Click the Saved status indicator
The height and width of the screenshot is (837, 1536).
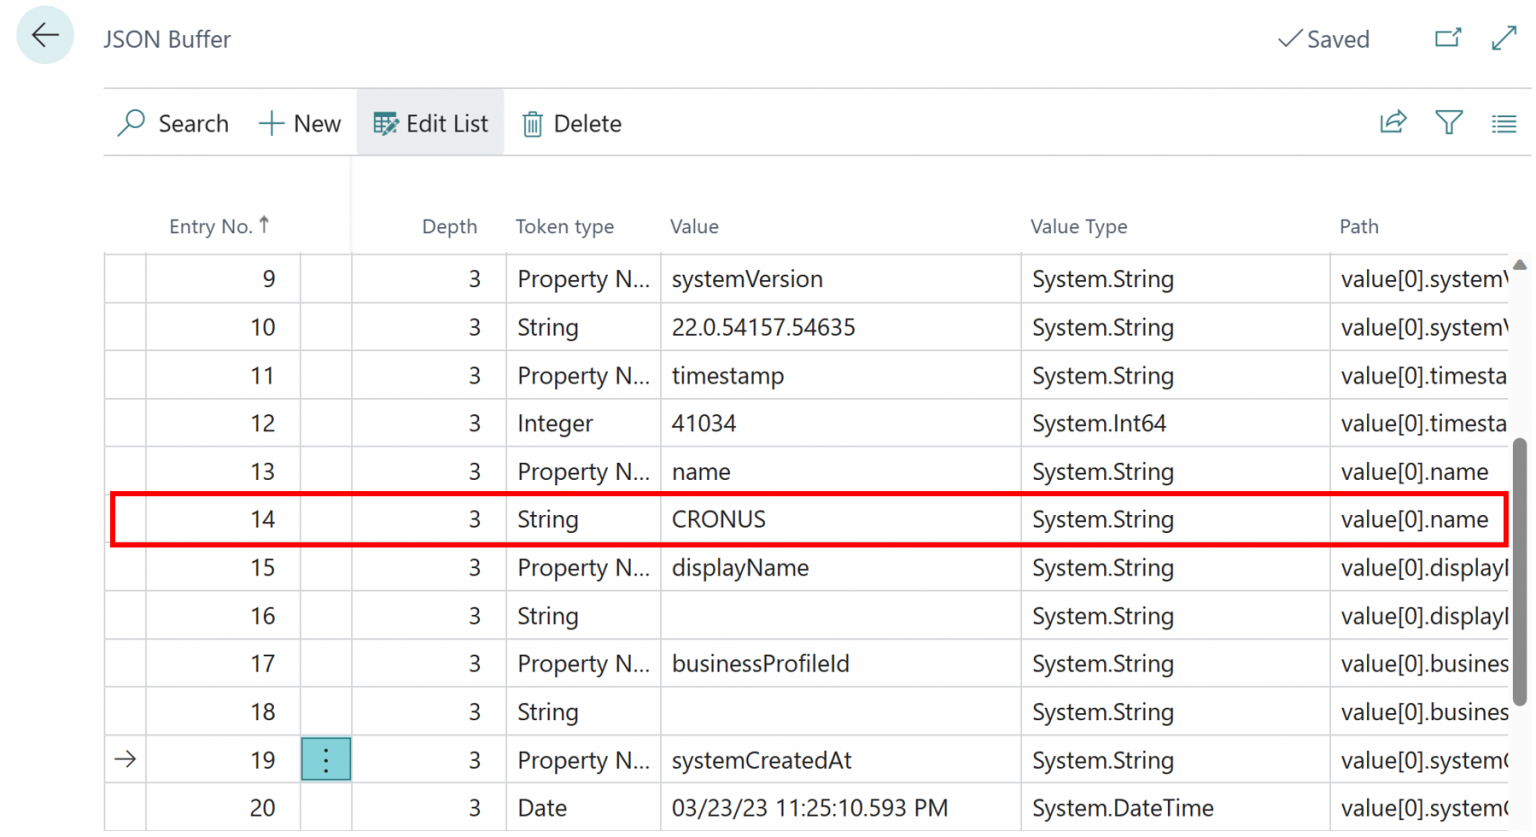click(x=1324, y=39)
